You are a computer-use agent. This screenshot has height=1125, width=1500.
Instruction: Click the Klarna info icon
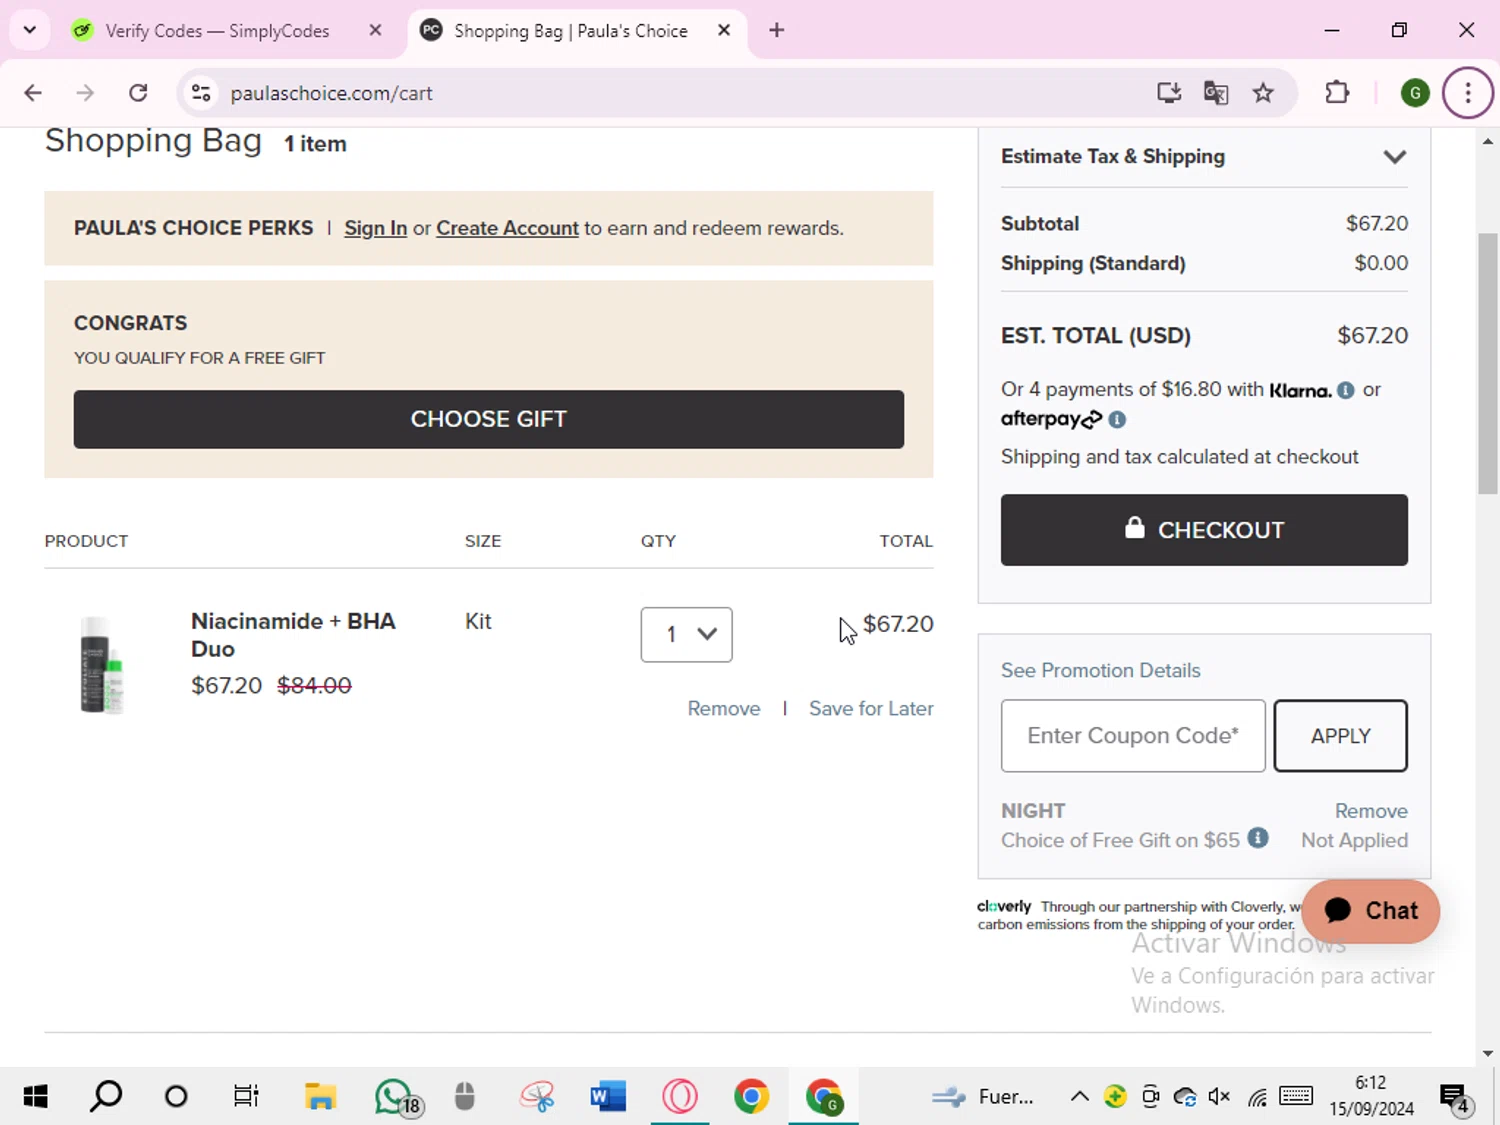tap(1346, 390)
